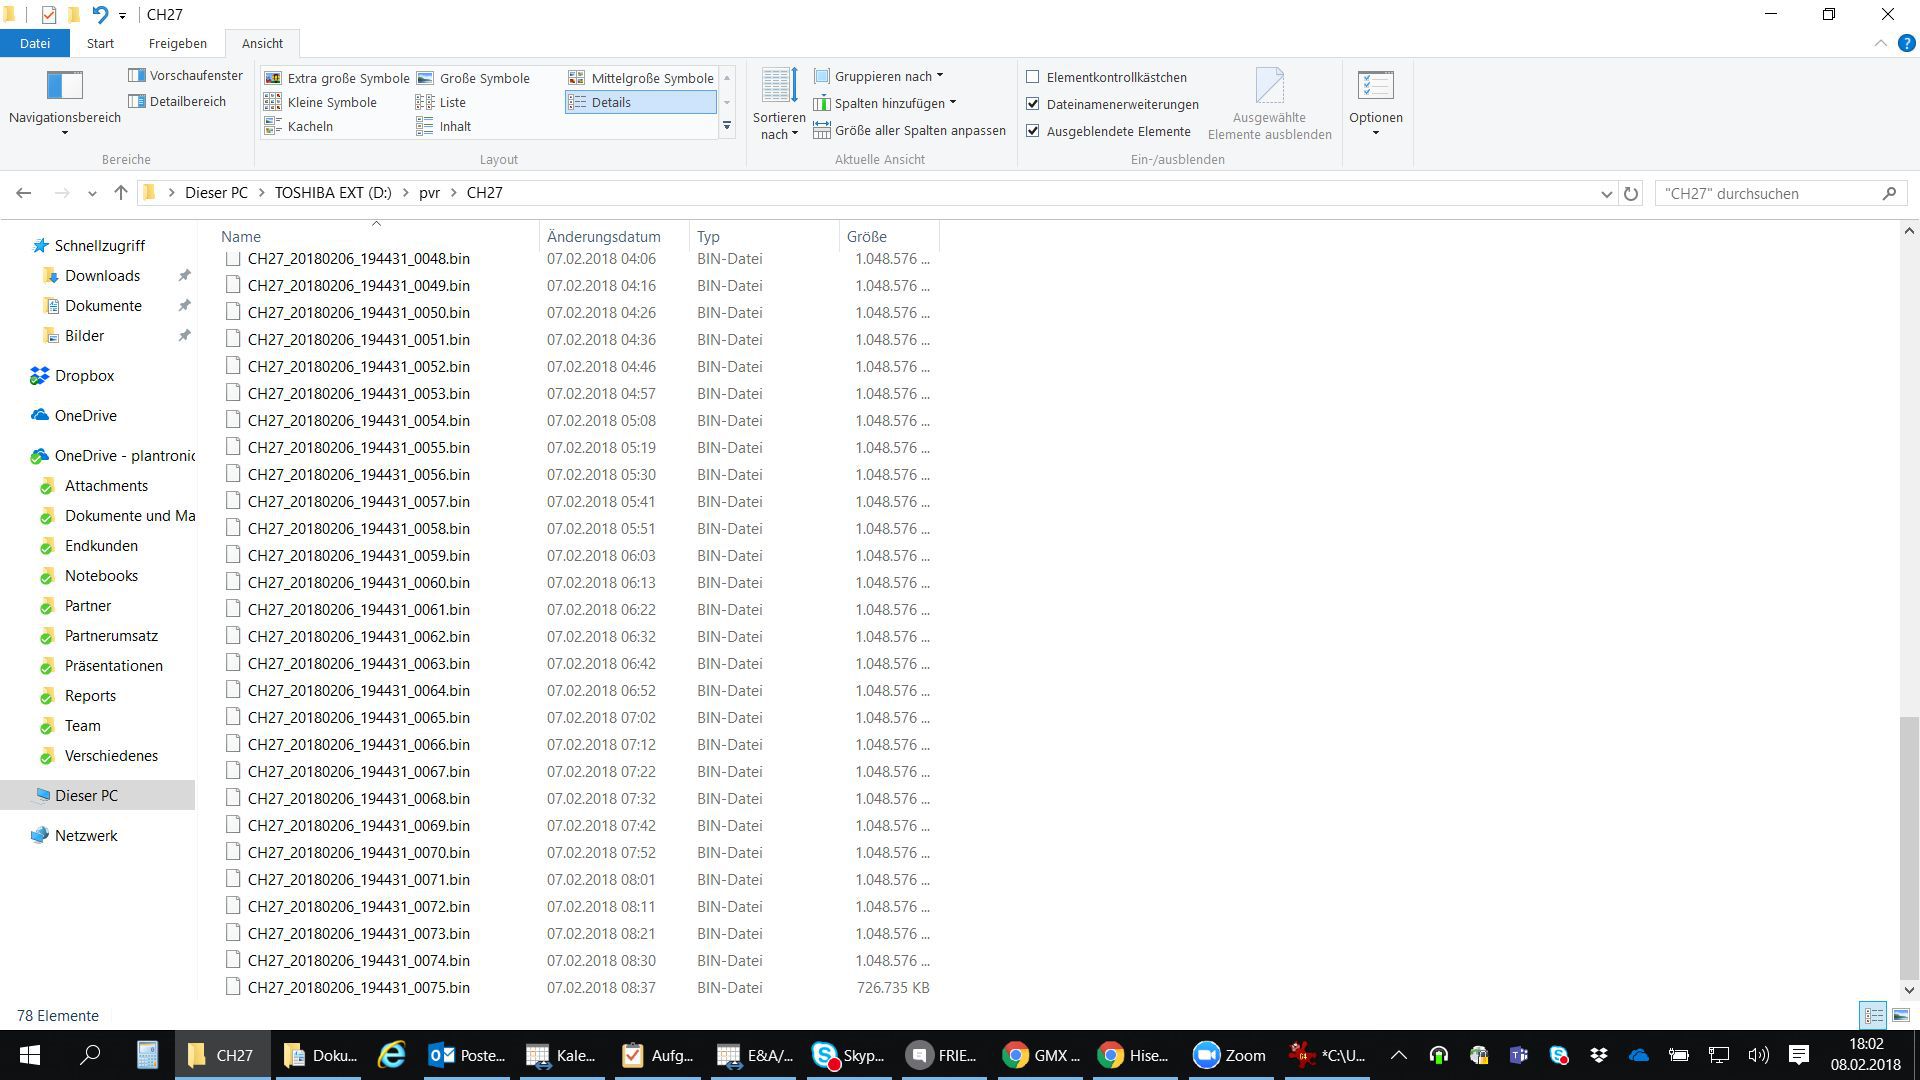Image resolution: width=1920 pixels, height=1080 pixels.
Task: Switch to the Freigeben ribbon tab
Action: (177, 43)
